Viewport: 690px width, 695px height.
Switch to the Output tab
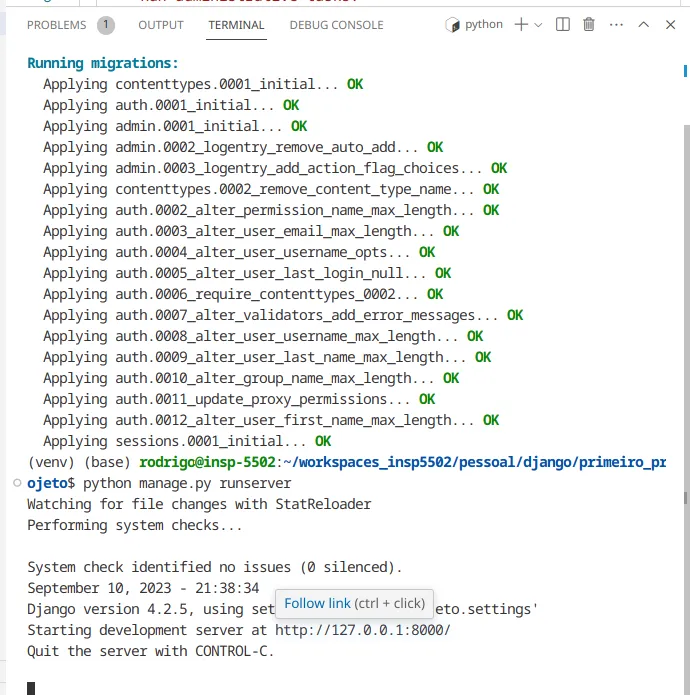[160, 25]
